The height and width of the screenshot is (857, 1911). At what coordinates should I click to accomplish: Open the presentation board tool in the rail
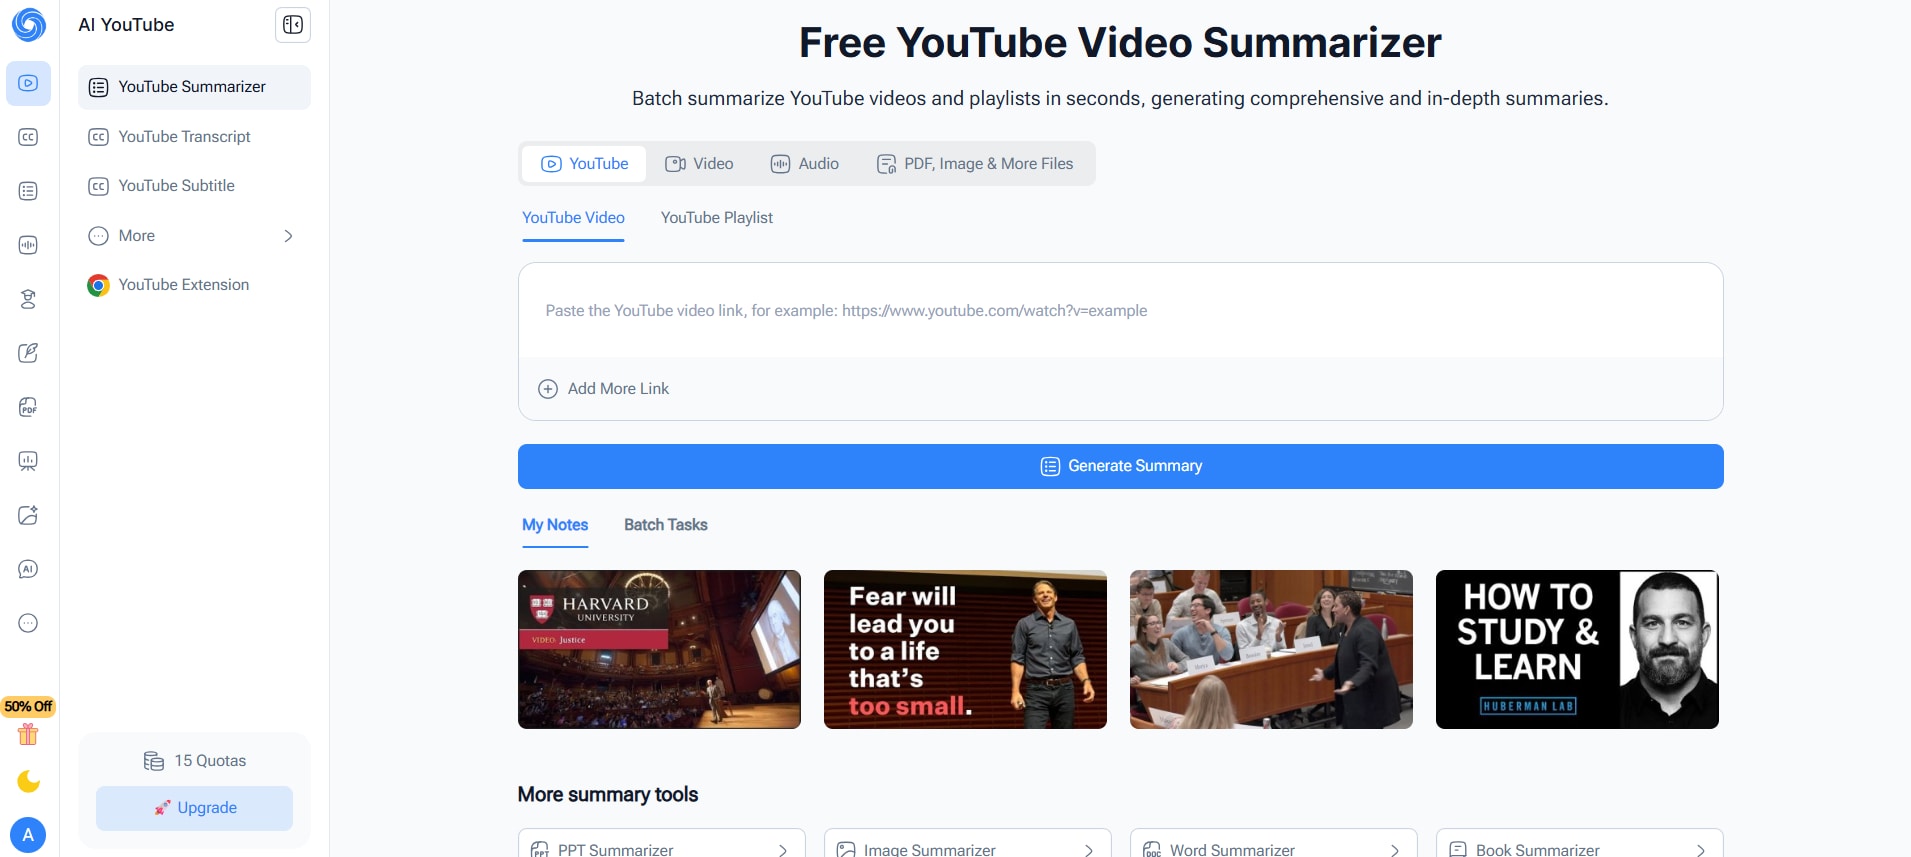pyautogui.click(x=28, y=461)
